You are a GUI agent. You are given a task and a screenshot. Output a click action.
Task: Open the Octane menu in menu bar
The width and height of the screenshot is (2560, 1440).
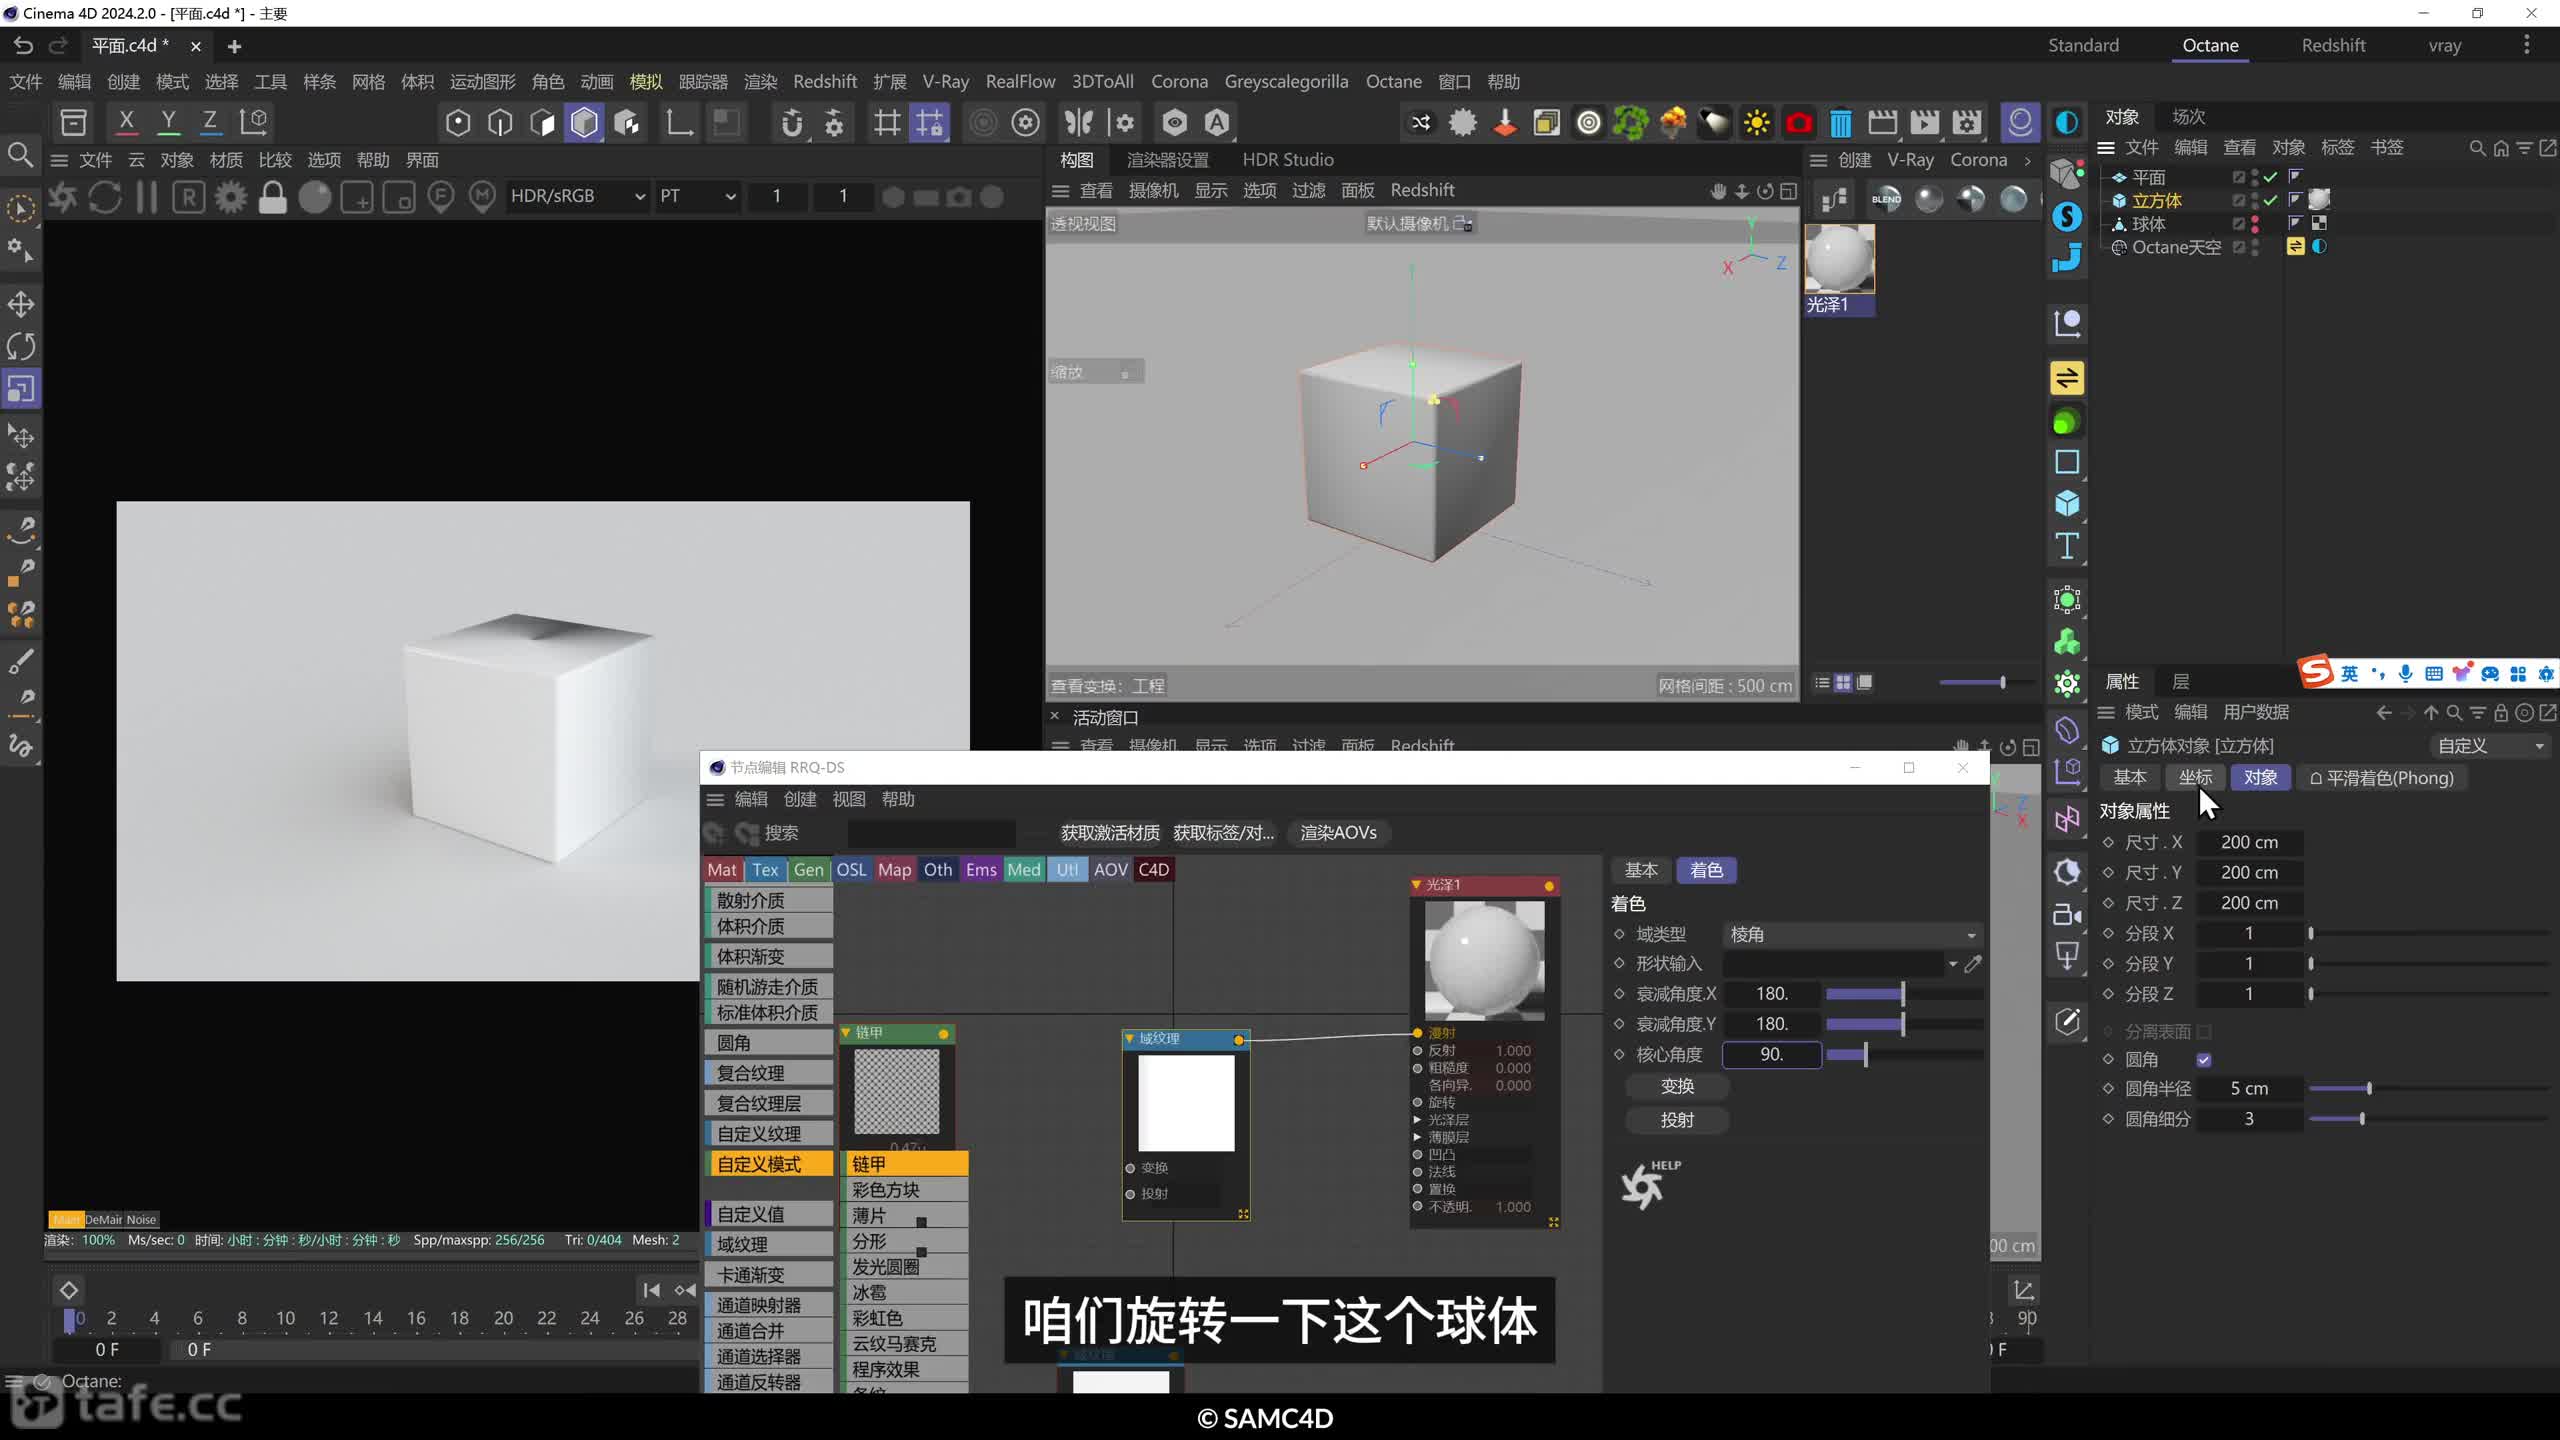[1393, 82]
